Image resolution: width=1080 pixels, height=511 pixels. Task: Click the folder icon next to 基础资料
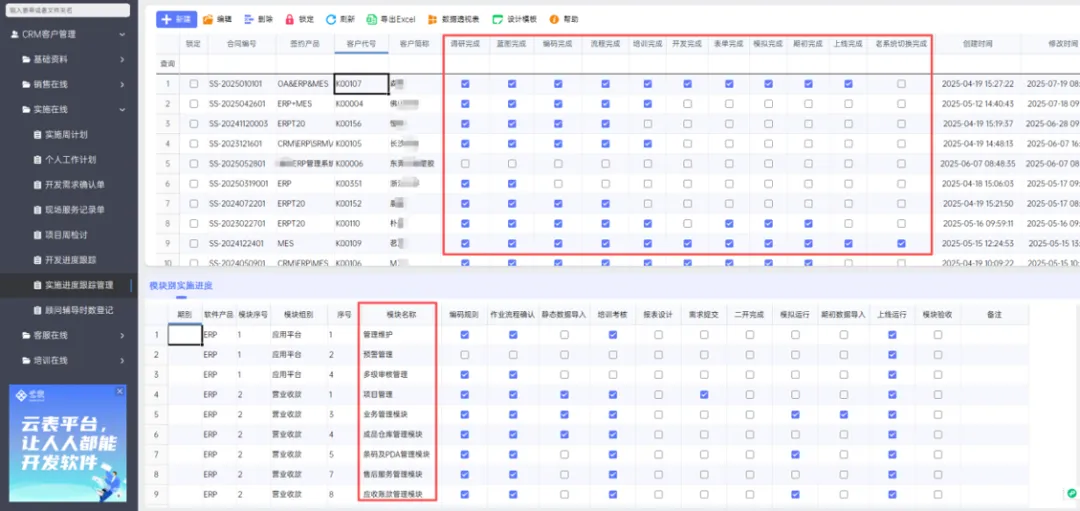pyautogui.click(x=26, y=59)
